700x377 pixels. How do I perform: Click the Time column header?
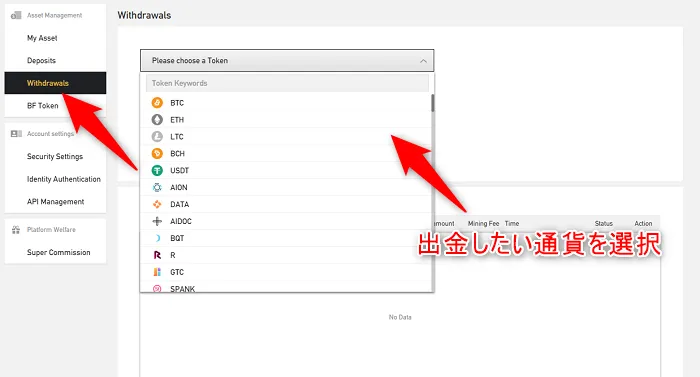click(512, 223)
